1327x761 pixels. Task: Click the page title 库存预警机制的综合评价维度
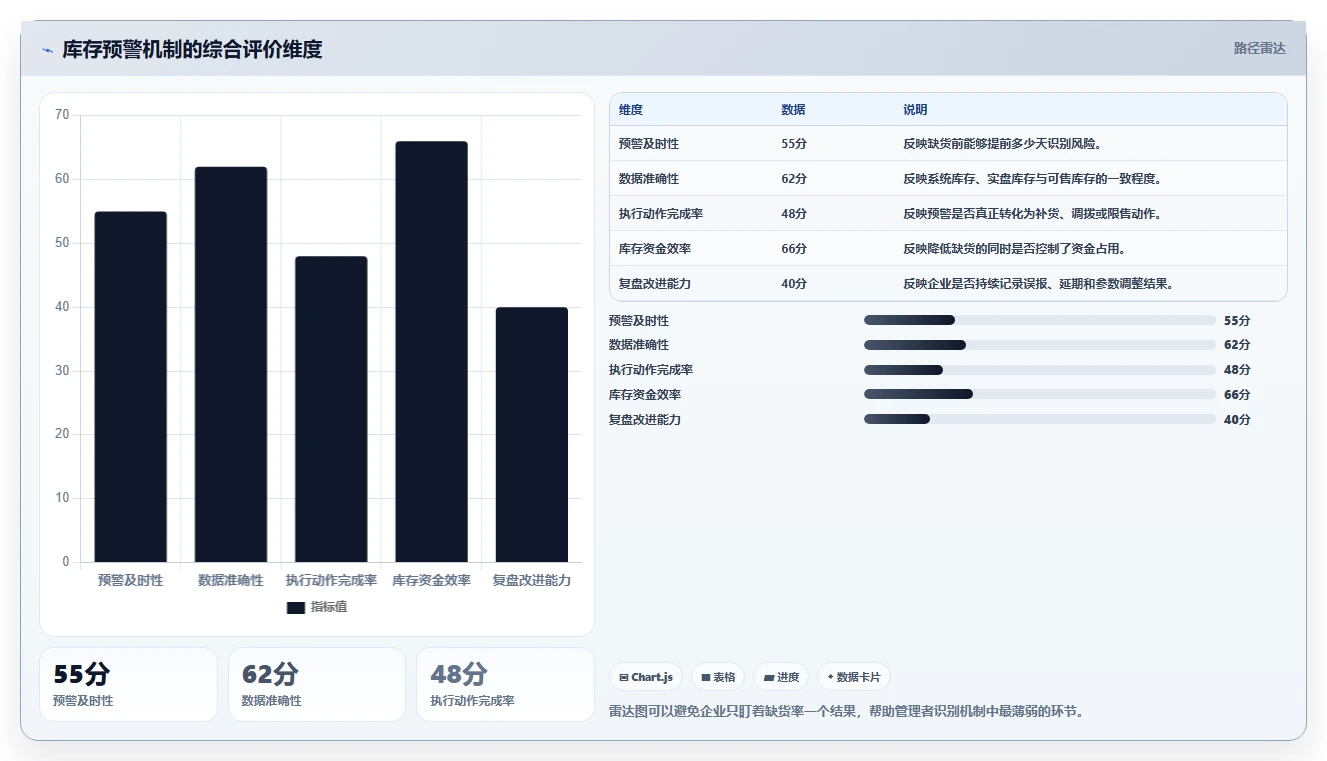(192, 50)
